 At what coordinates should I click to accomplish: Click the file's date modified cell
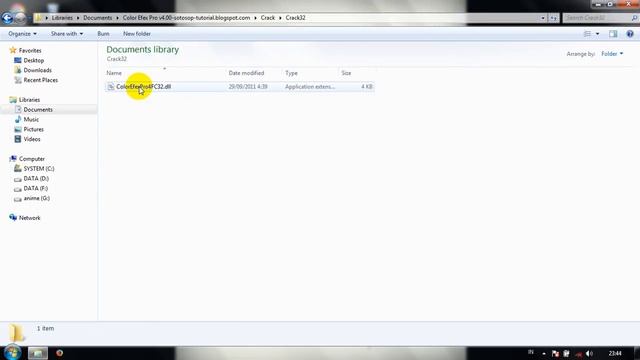[x=248, y=87]
